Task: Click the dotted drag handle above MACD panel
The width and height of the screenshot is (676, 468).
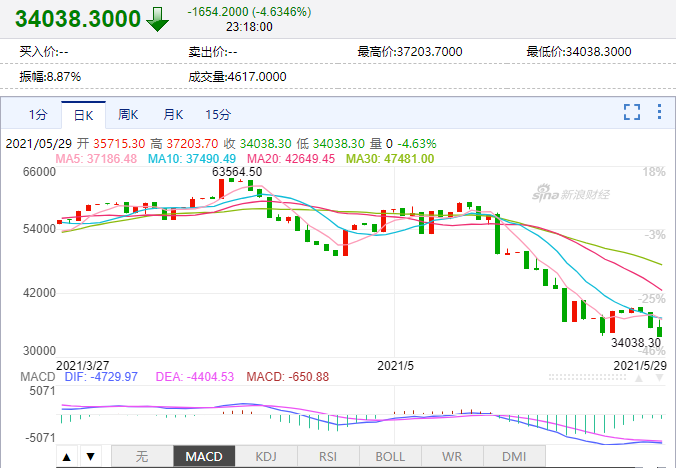Action: [587, 378]
